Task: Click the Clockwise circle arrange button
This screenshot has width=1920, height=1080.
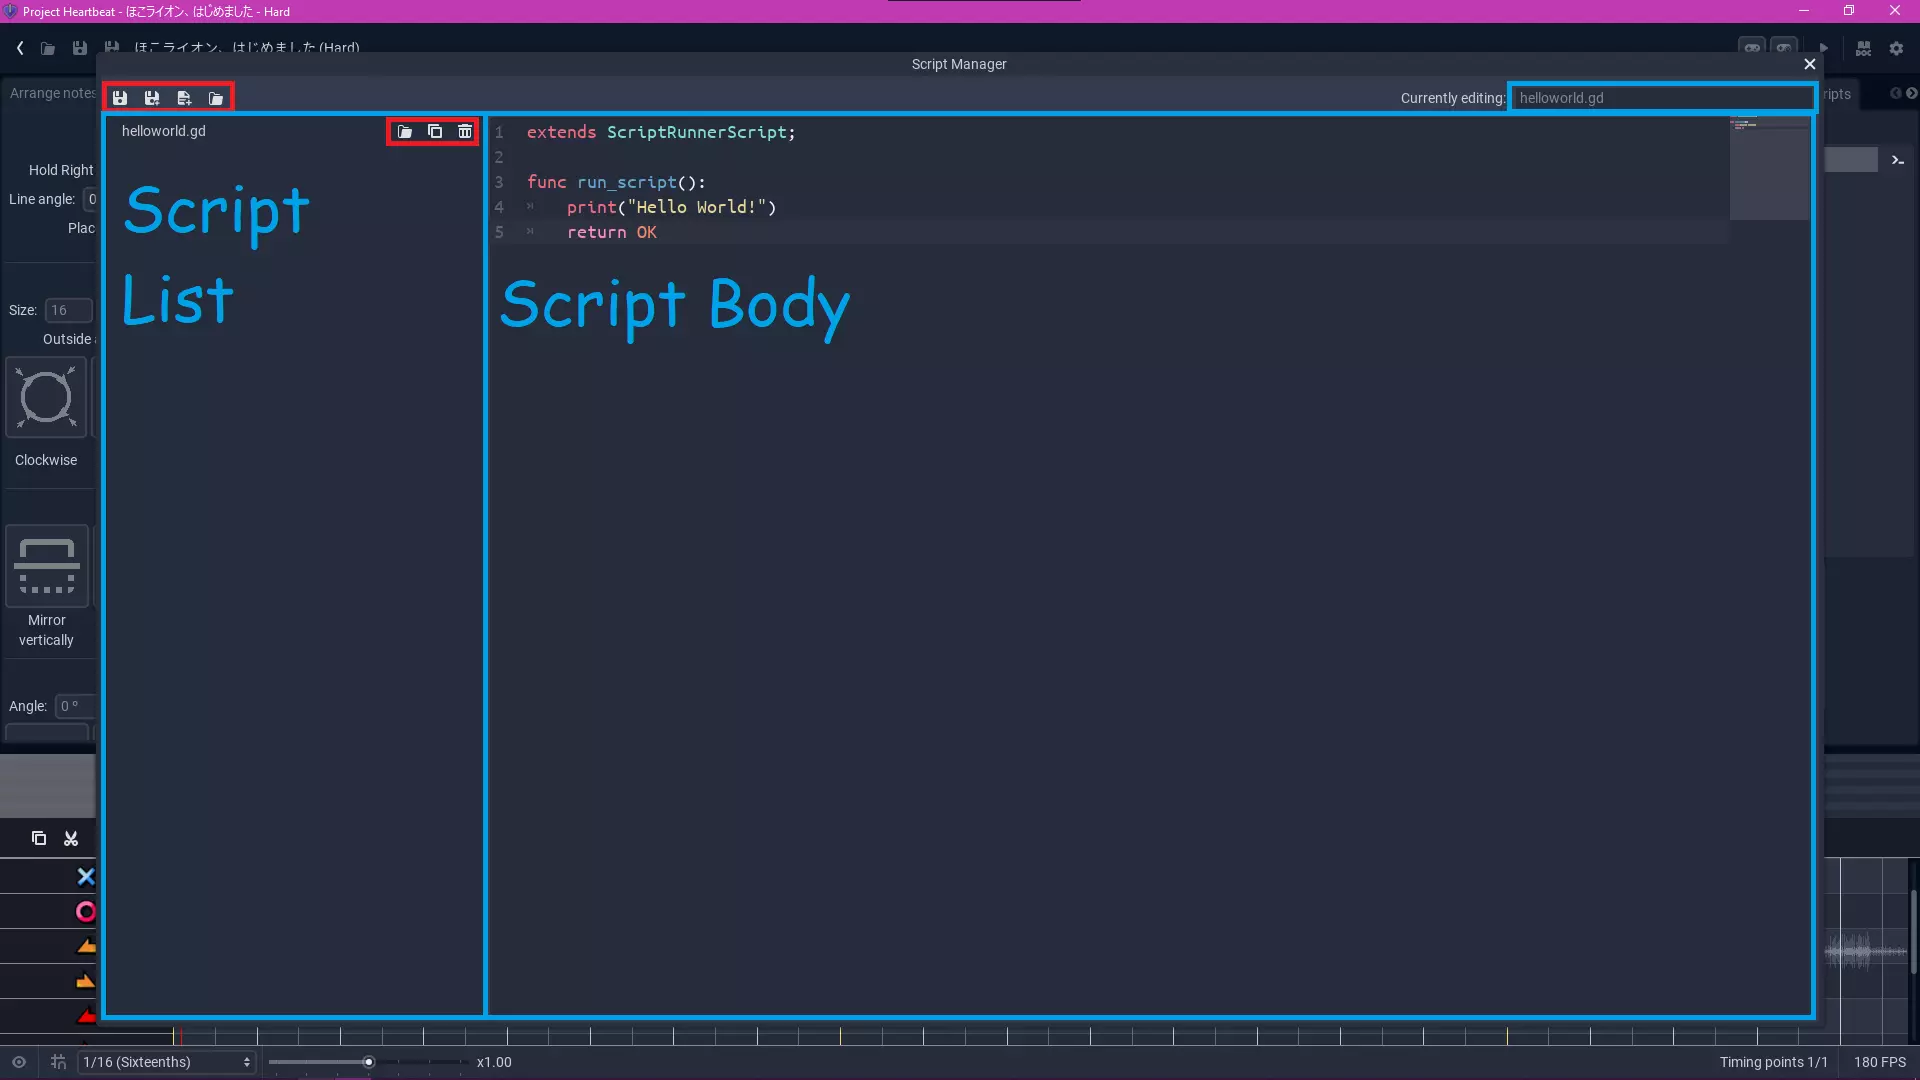Action: click(x=46, y=398)
